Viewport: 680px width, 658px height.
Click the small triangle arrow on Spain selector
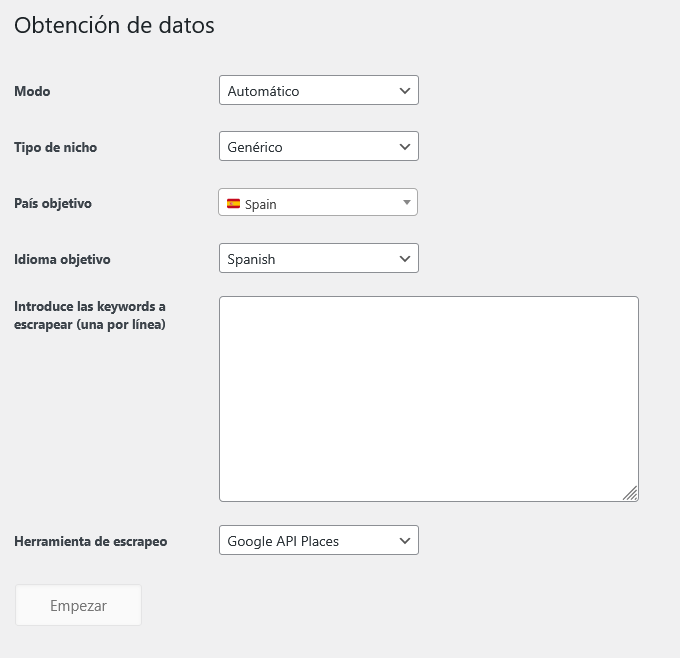406,202
